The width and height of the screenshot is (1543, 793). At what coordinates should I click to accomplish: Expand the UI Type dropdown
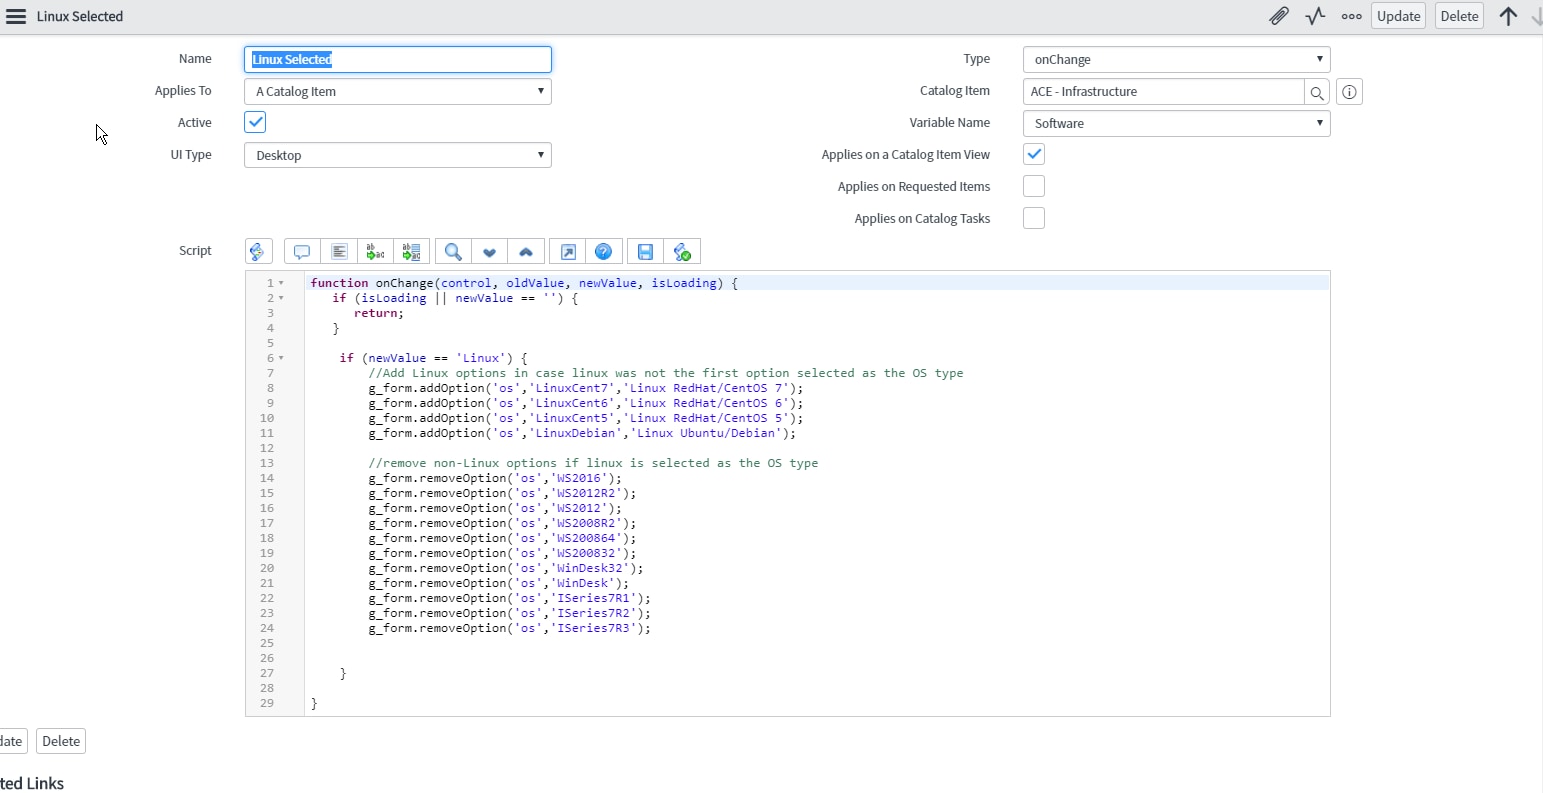[397, 155]
